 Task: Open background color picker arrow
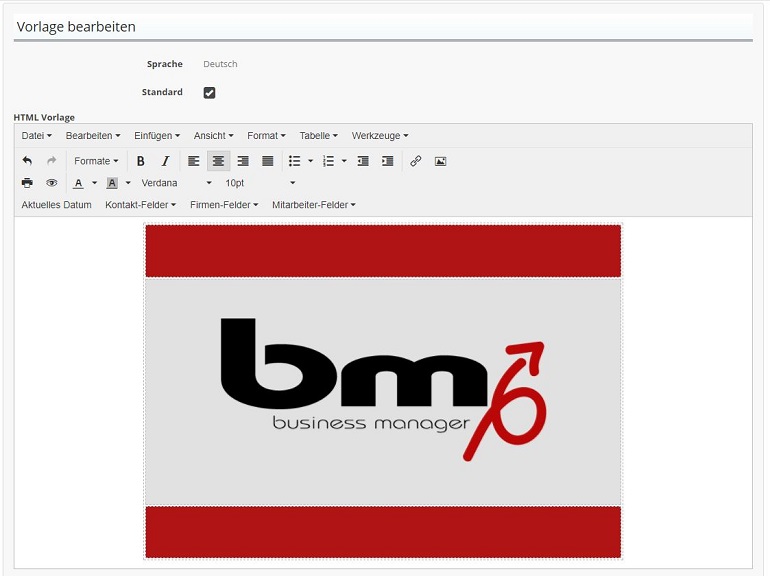(x=128, y=183)
